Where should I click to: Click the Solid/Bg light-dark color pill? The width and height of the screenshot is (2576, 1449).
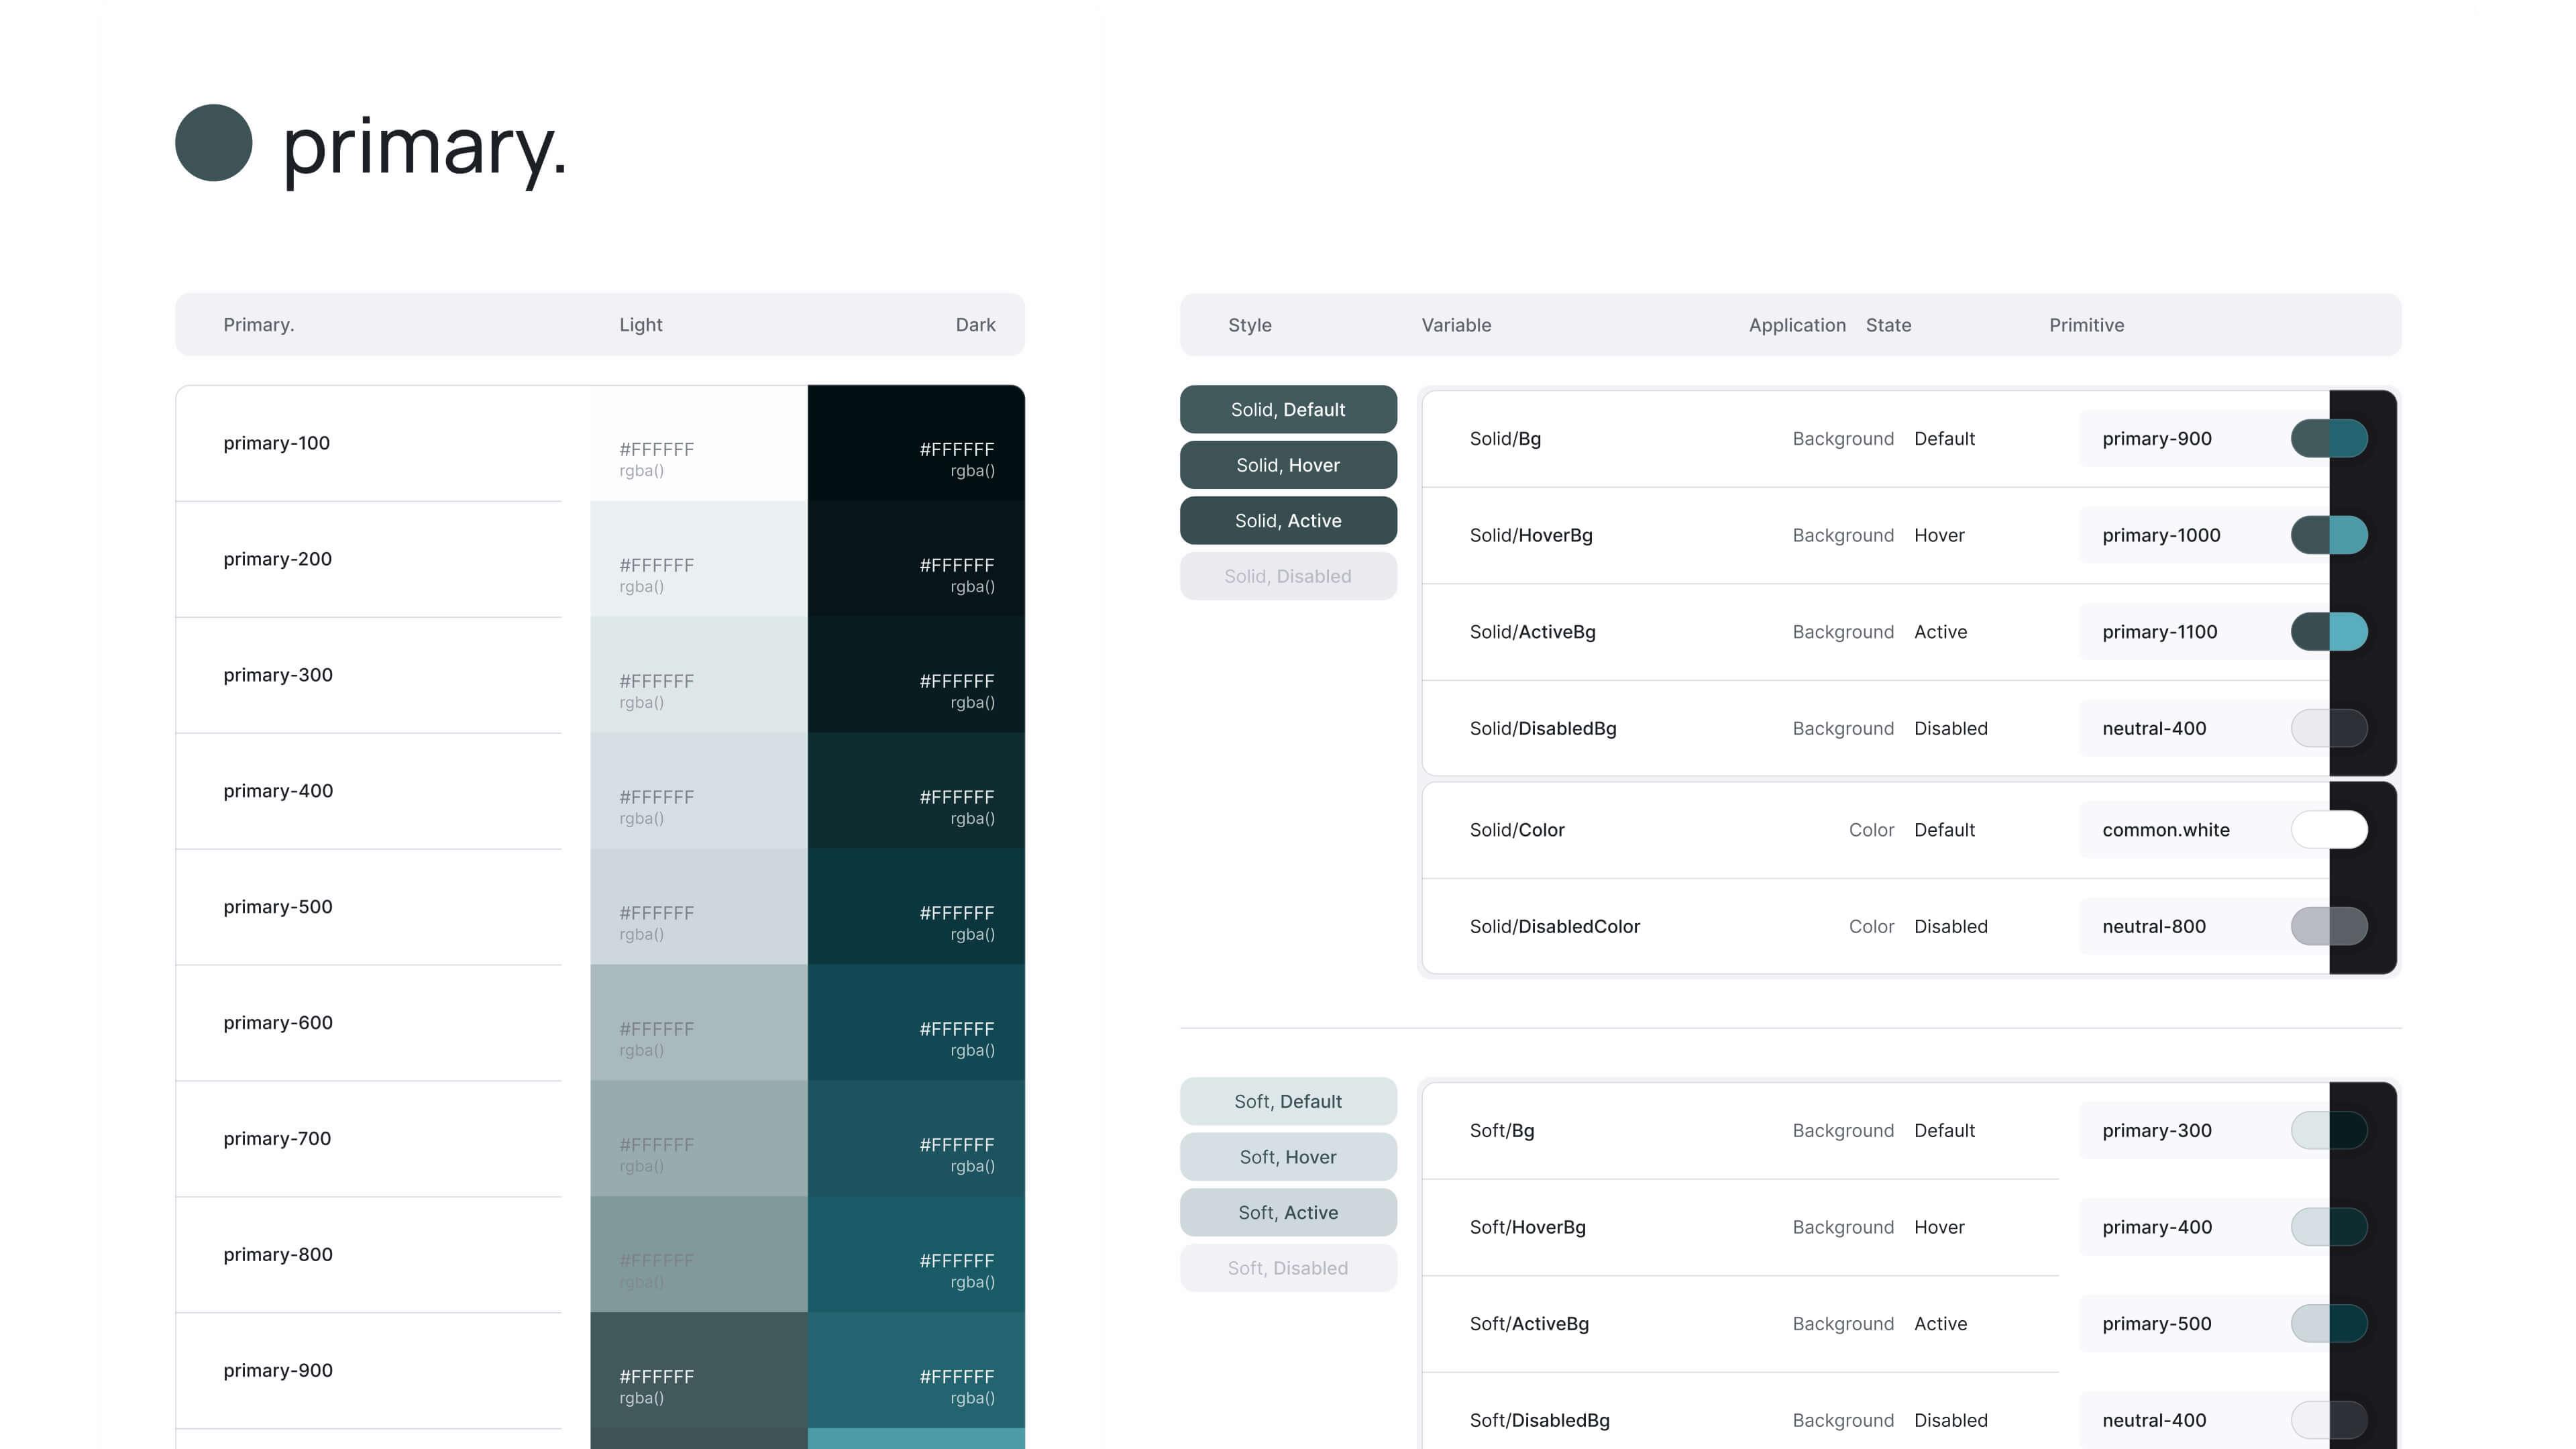2329,438
